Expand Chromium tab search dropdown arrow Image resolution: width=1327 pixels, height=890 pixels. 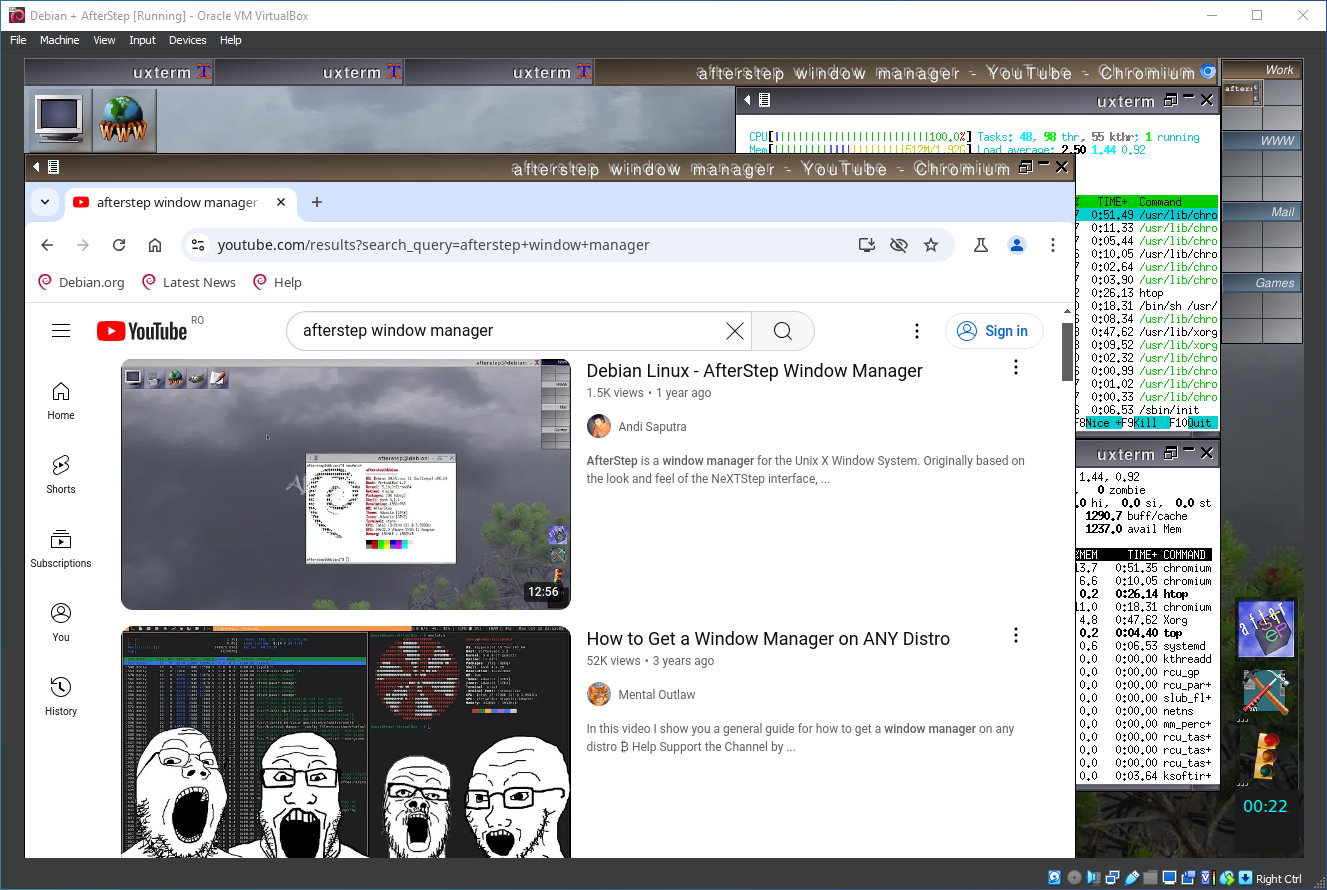(45, 202)
